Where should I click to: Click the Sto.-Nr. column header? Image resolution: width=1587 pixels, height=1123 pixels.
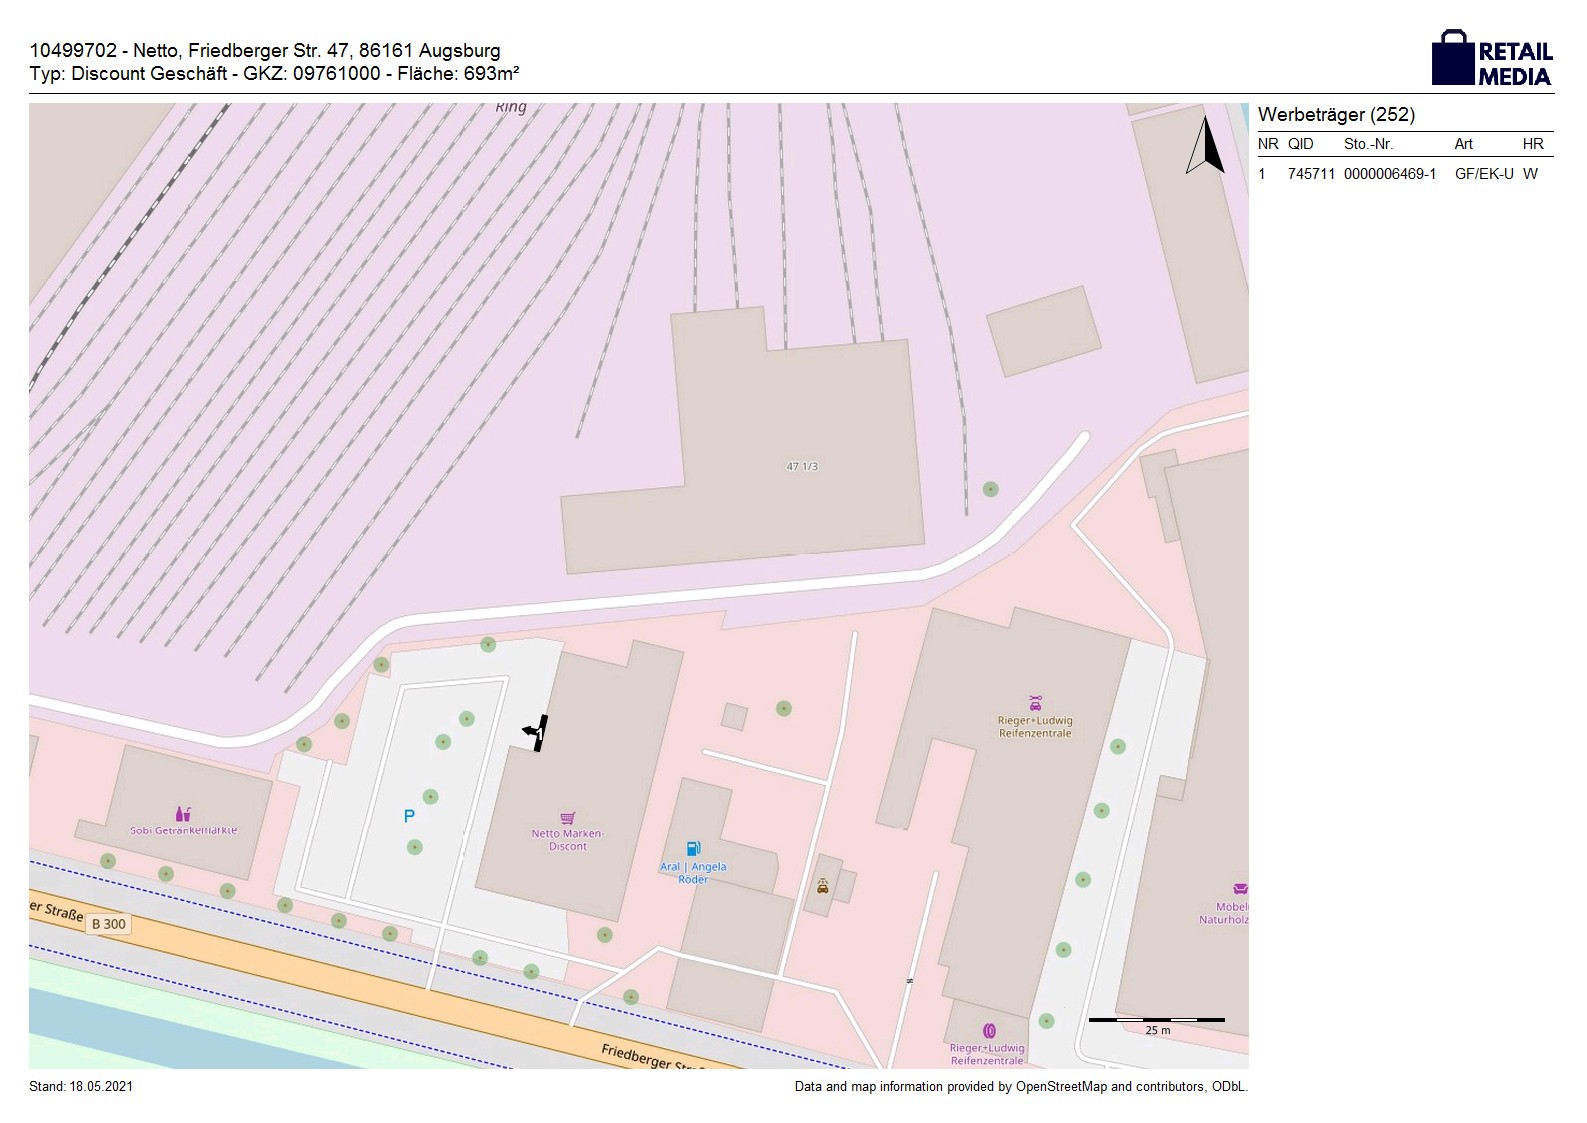click(1368, 144)
